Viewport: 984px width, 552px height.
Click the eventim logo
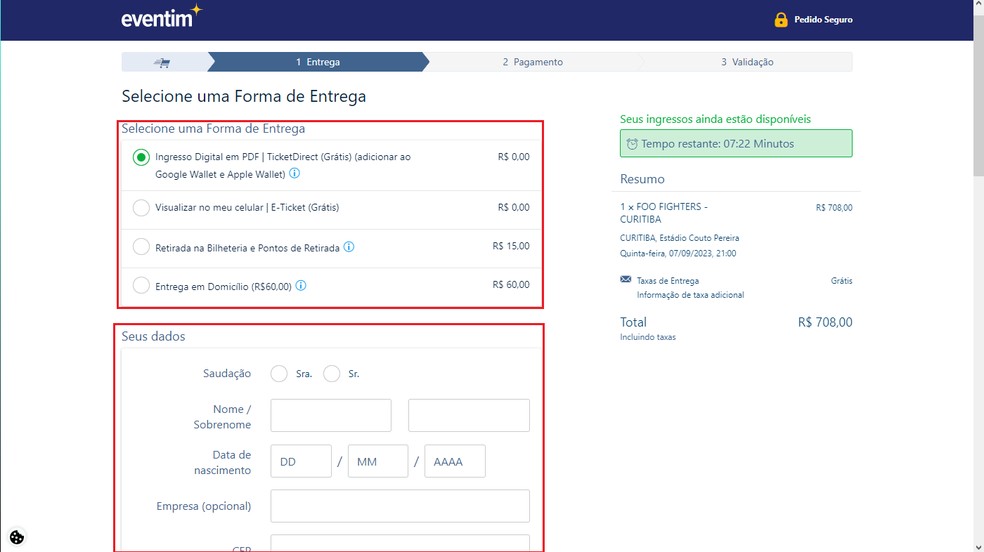pos(162,17)
